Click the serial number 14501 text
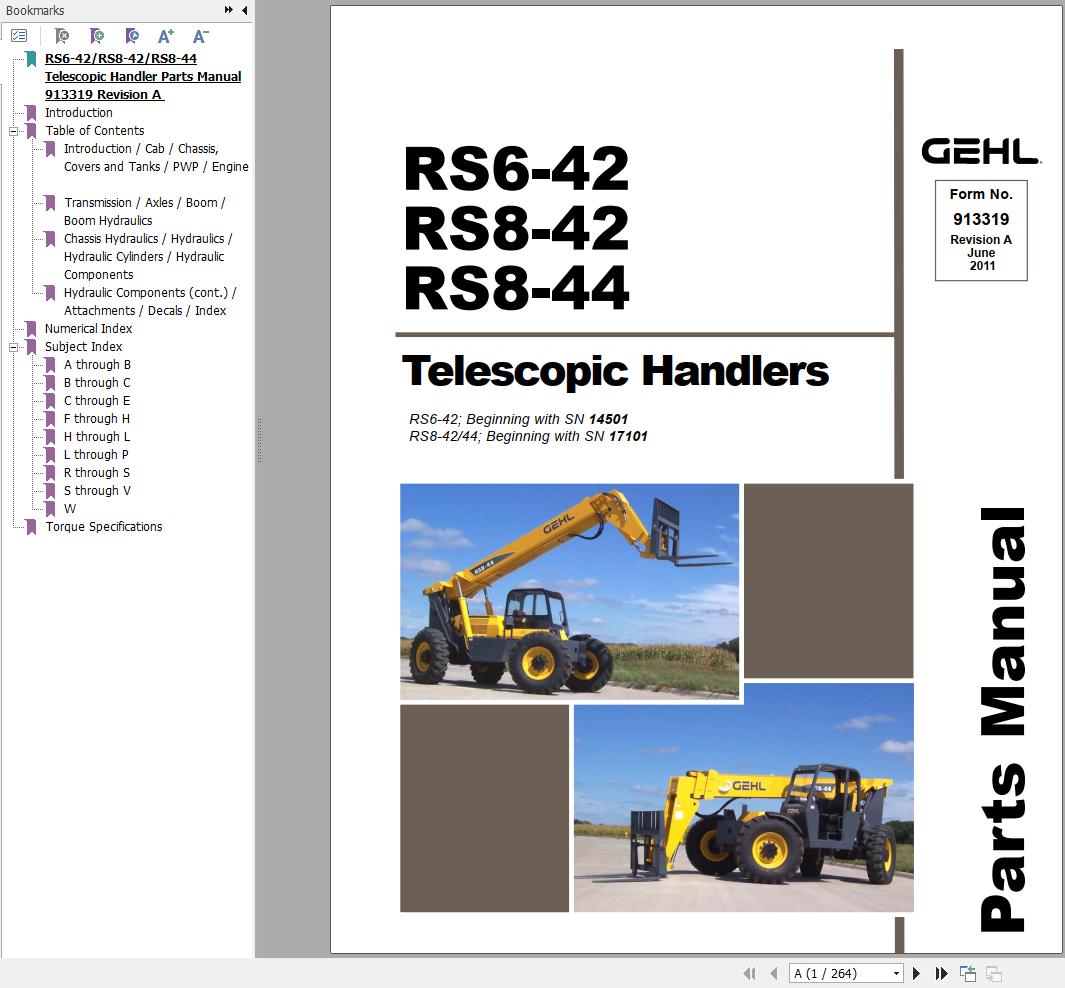 (x=608, y=419)
